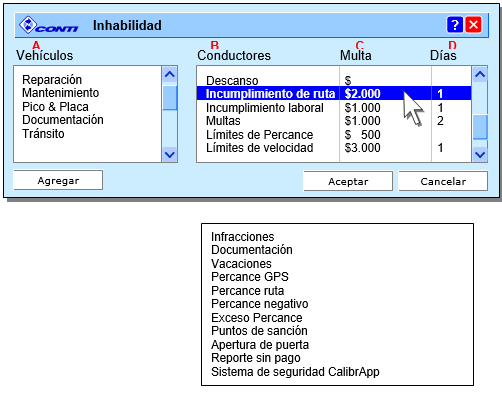Click the $ 500 fine value
The height and width of the screenshot is (395, 502).
(x=362, y=135)
